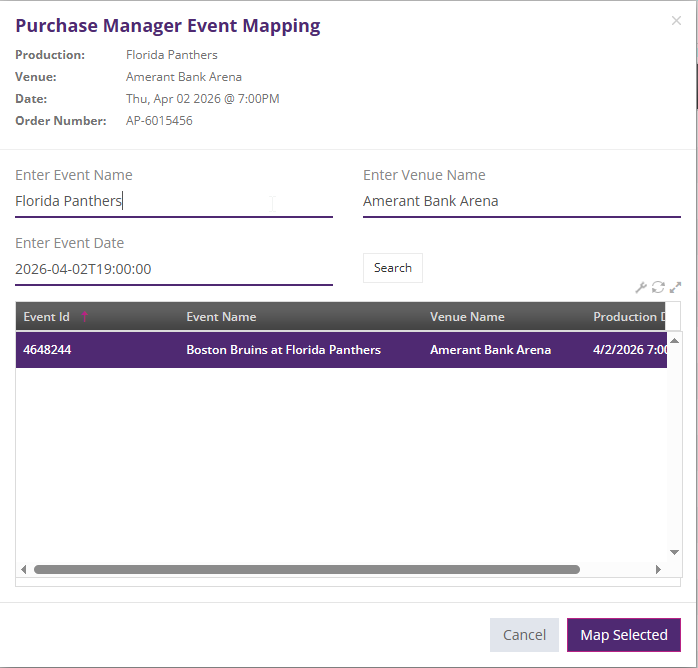Image resolution: width=698 pixels, height=668 pixels.
Task: Click Florida Panthers production value
Action: click(x=171, y=55)
